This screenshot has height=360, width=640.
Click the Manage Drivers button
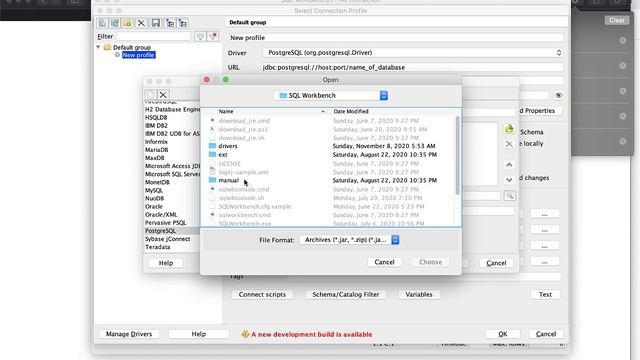129,334
